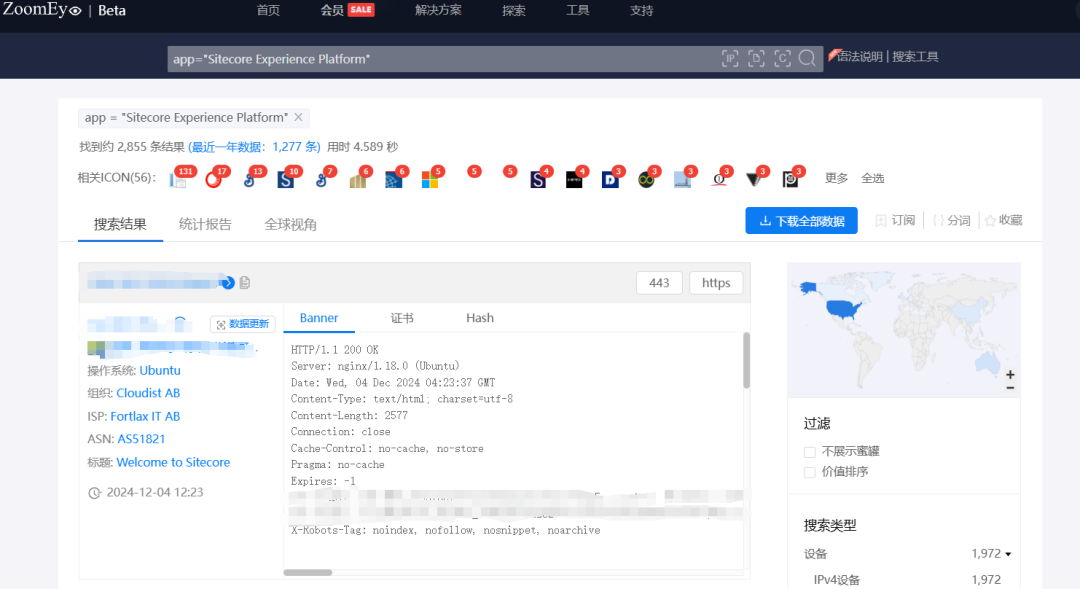Image resolution: width=1080 pixels, height=589 pixels.
Task: Zoom in the map with plus icon
Action: coord(1010,375)
